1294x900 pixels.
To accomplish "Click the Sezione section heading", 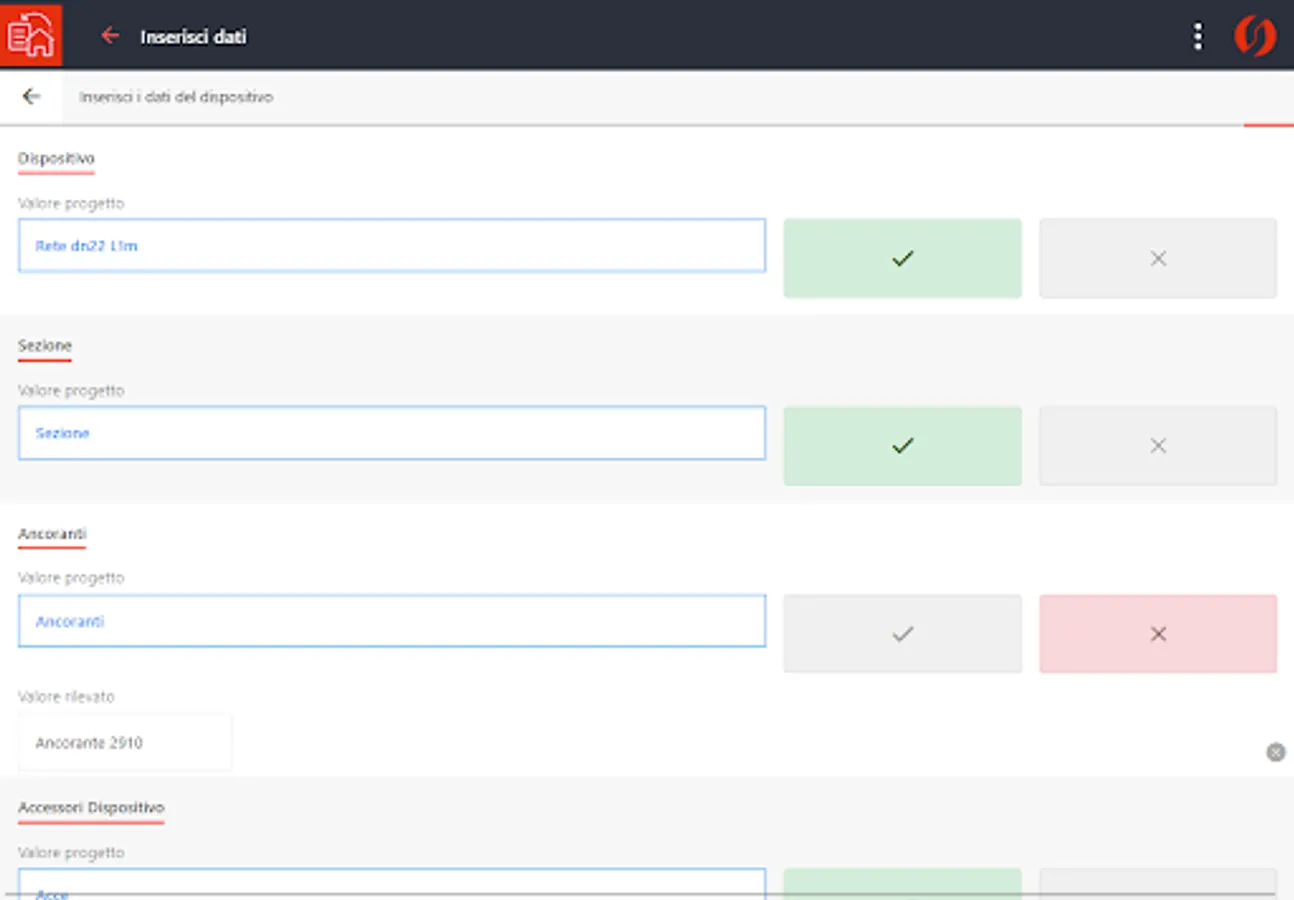I will pos(45,345).
